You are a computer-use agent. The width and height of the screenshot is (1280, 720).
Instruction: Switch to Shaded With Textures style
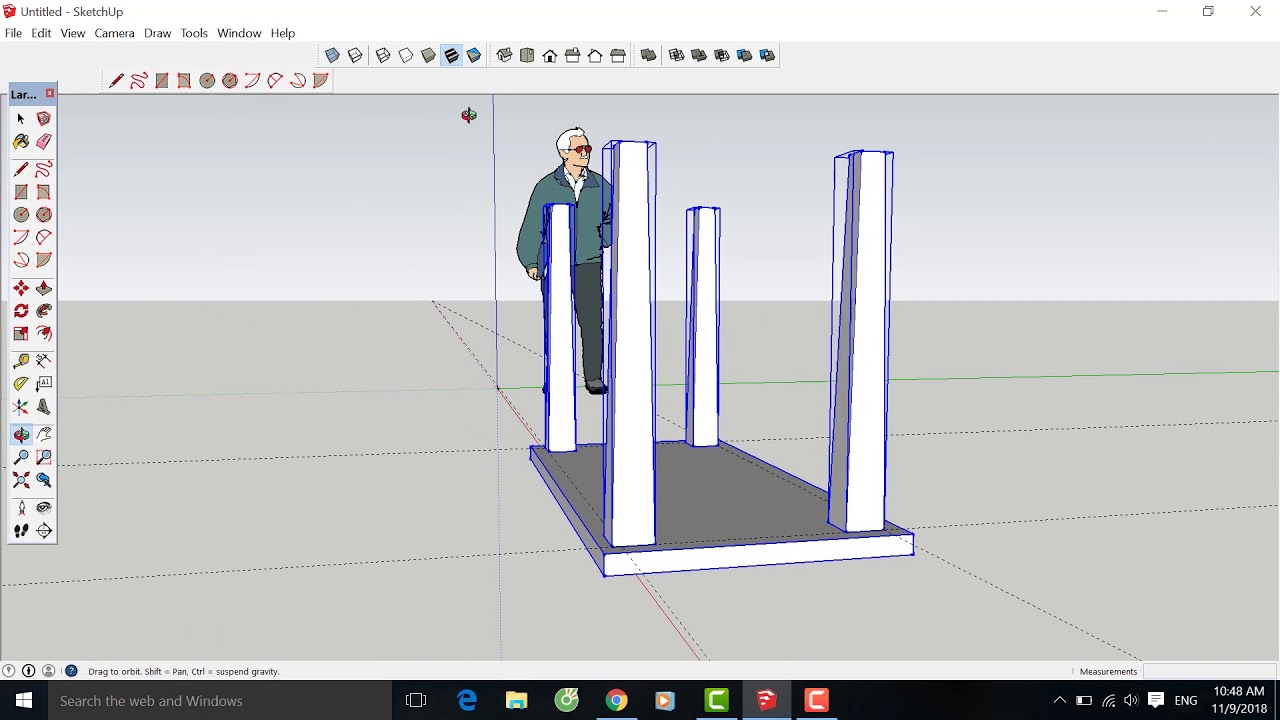452,56
